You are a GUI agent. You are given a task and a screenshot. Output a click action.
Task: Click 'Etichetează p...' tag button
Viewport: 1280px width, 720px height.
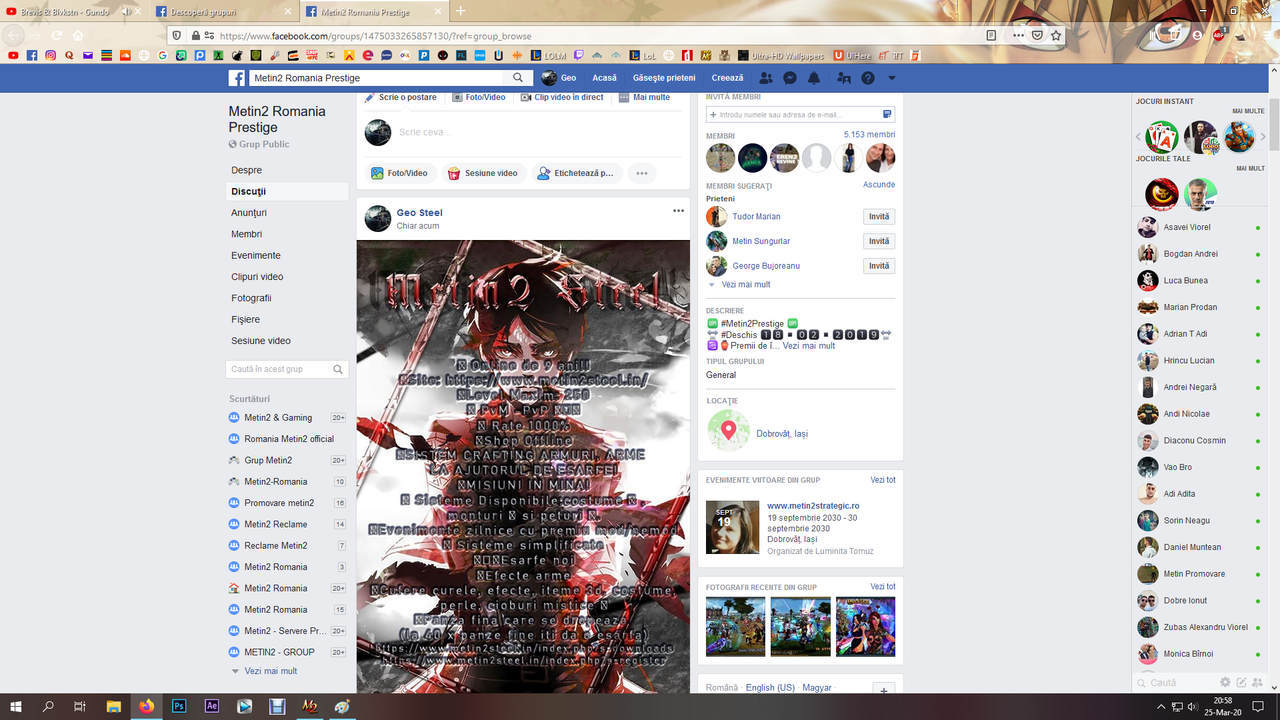pyautogui.click(x=576, y=173)
